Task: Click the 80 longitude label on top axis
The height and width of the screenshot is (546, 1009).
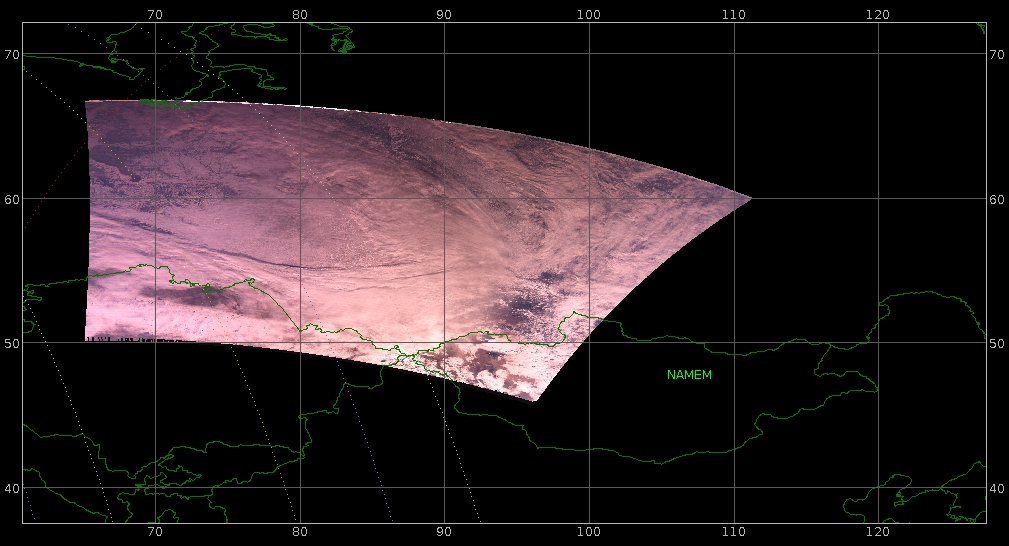Action: click(299, 15)
